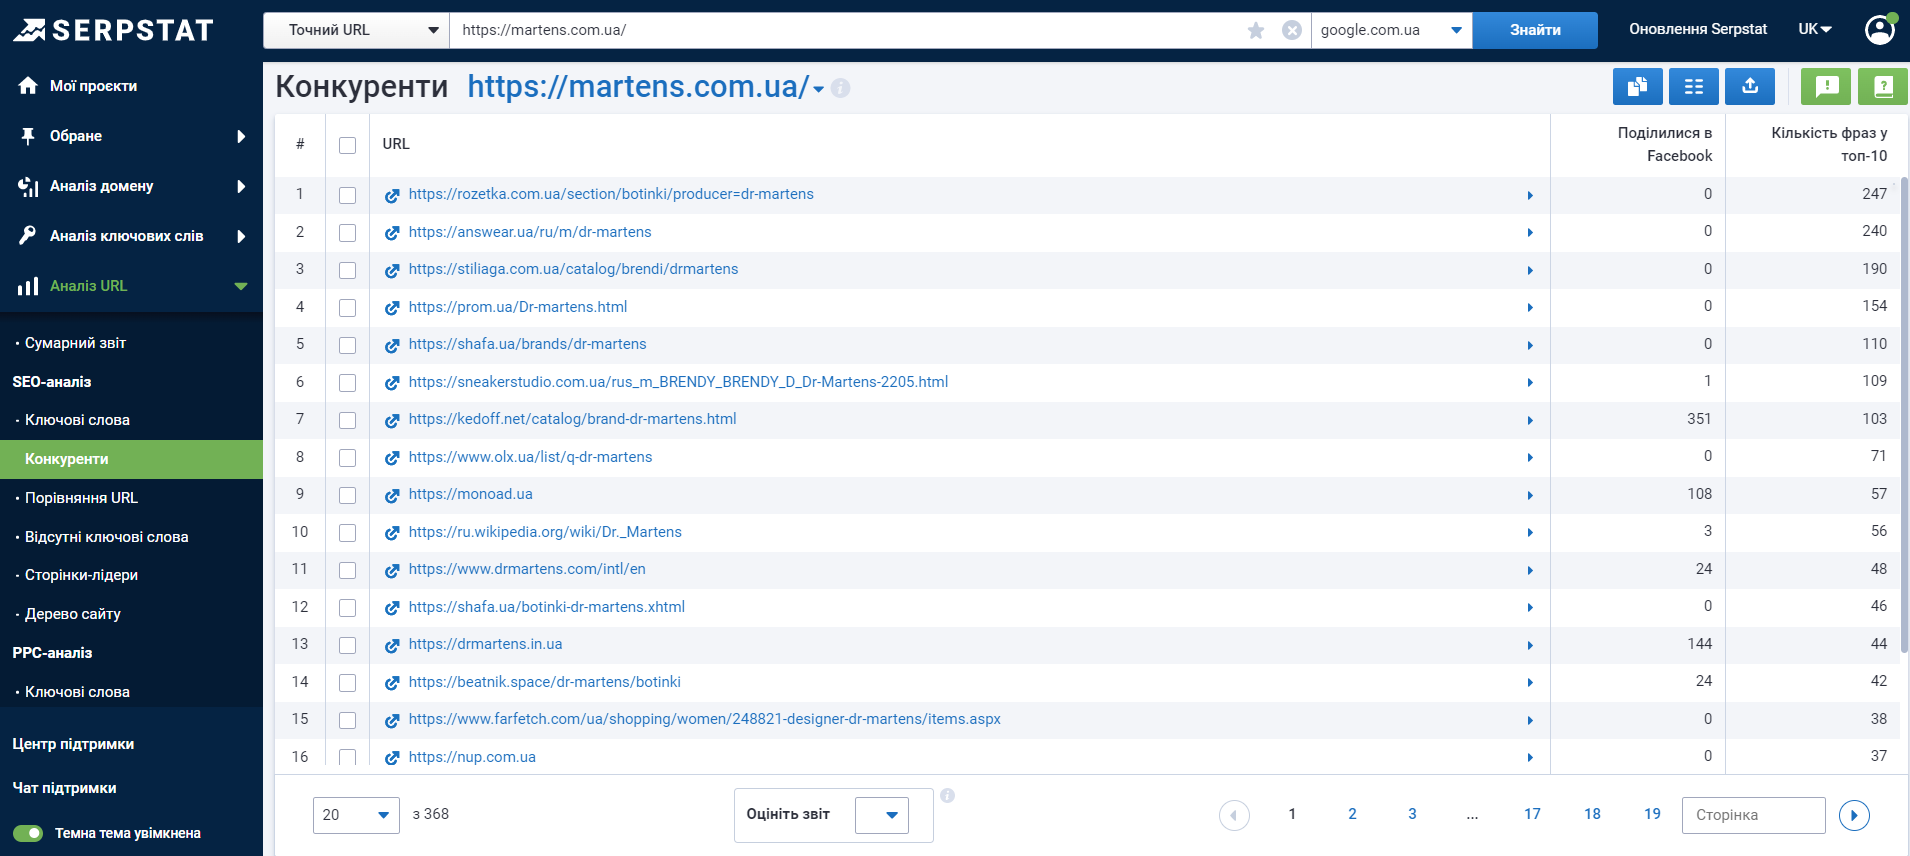
Task: Select all rows with header checkbox
Action: [347, 145]
